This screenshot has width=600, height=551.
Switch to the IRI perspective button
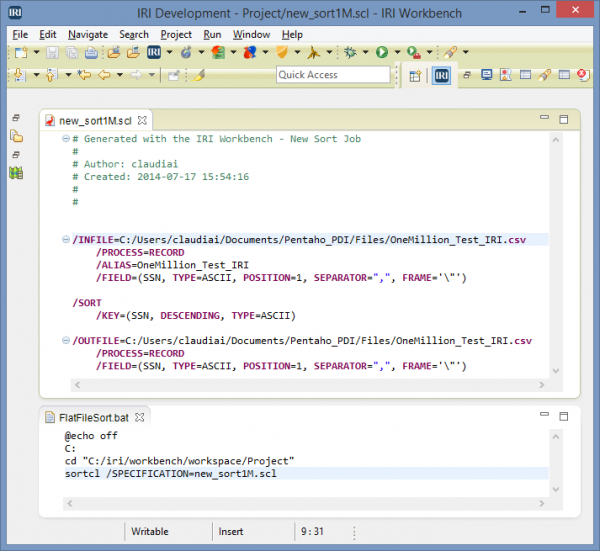click(442, 75)
